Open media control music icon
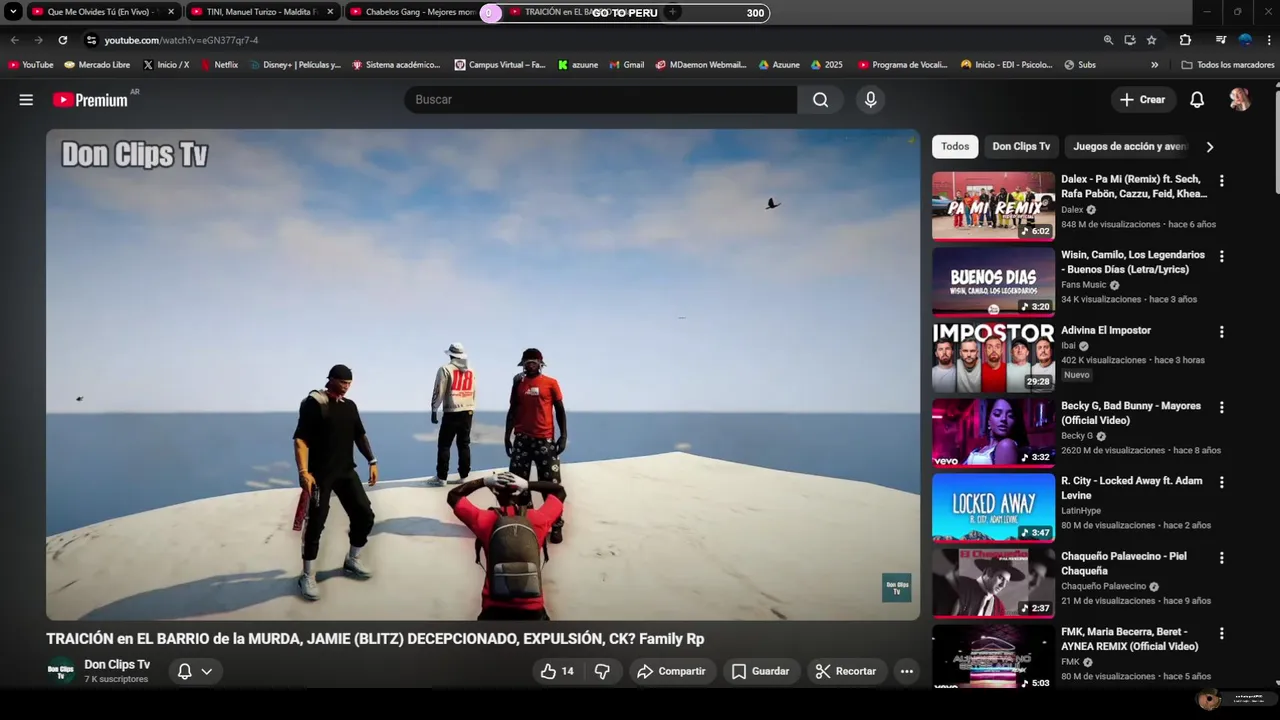The image size is (1280, 720). [1221, 40]
